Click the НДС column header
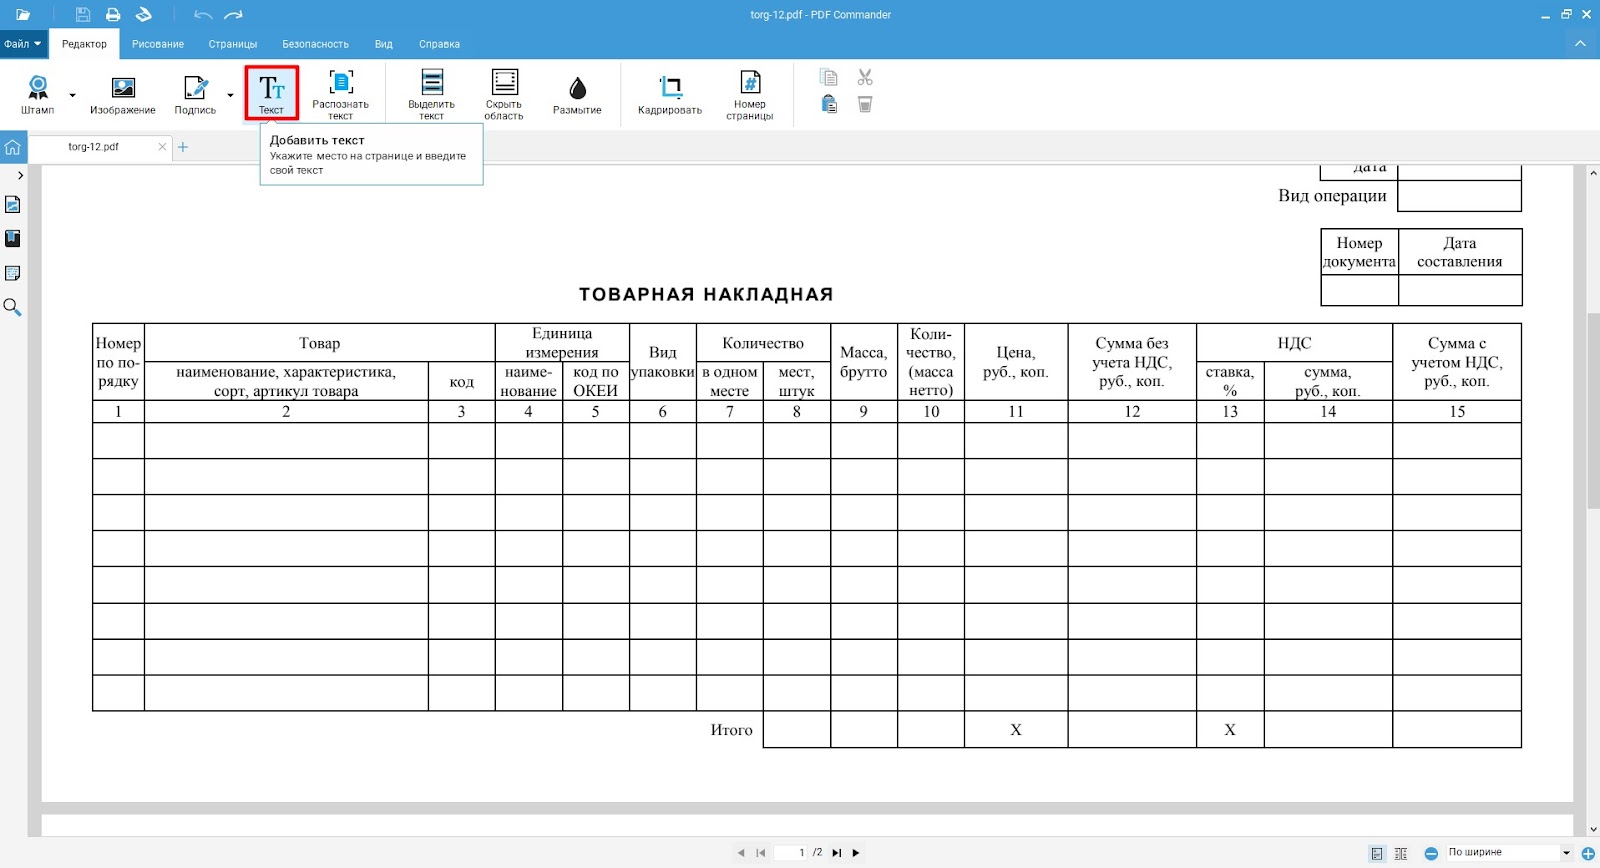This screenshot has width=1600, height=868. click(x=1294, y=343)
